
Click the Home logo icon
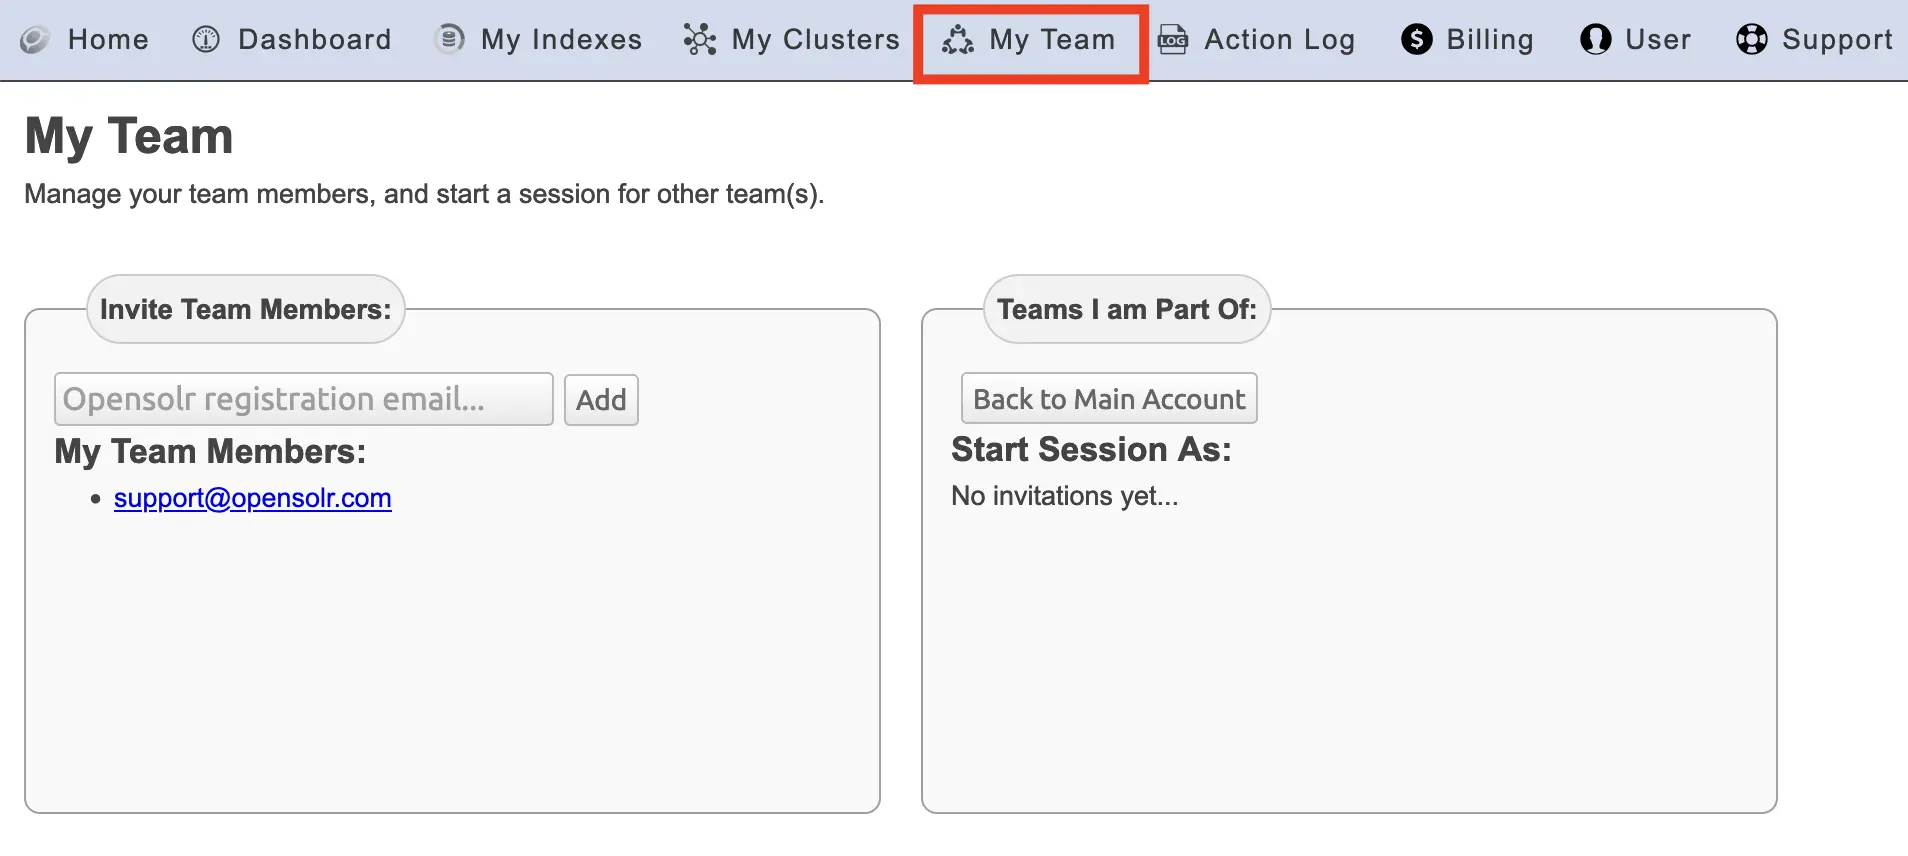[35, 40]
